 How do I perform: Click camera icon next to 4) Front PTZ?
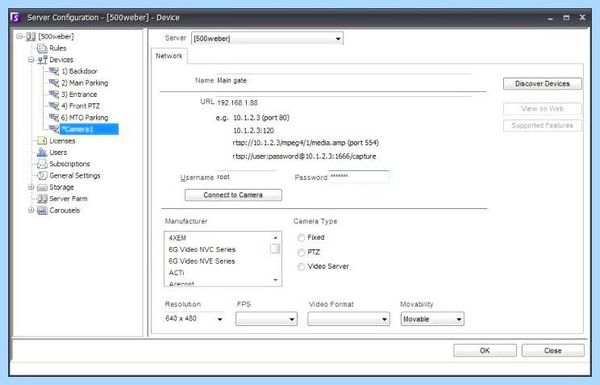(x=54, y=106)
